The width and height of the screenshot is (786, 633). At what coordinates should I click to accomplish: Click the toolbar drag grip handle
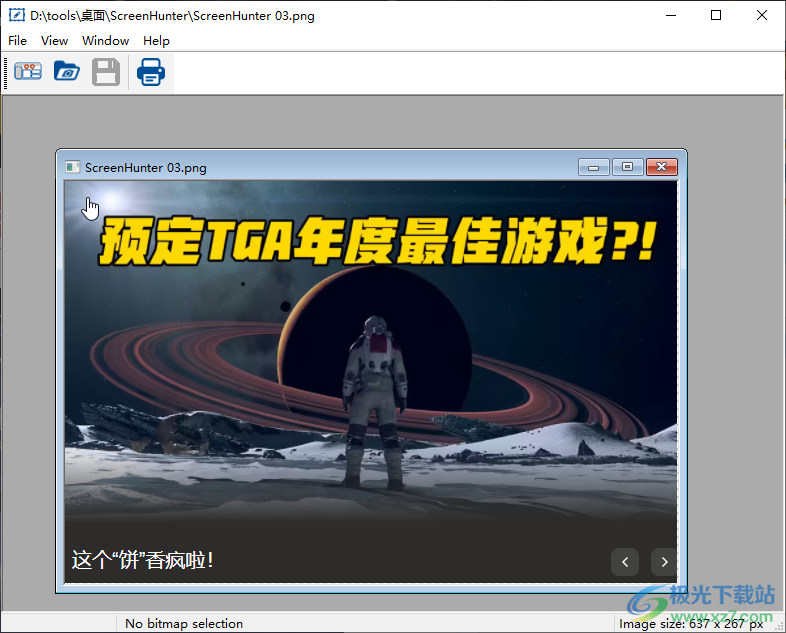coord(6,73)
